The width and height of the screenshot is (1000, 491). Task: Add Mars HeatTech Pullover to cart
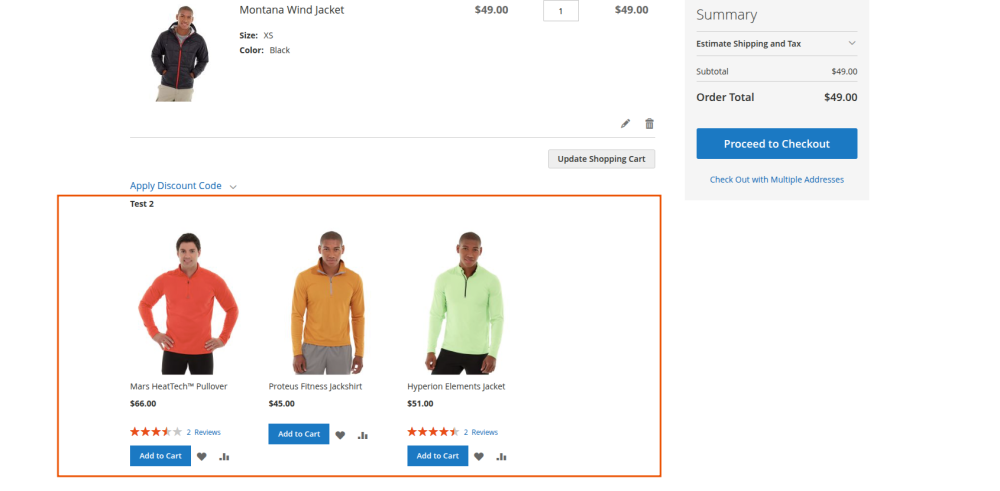[x=160, y=456]
